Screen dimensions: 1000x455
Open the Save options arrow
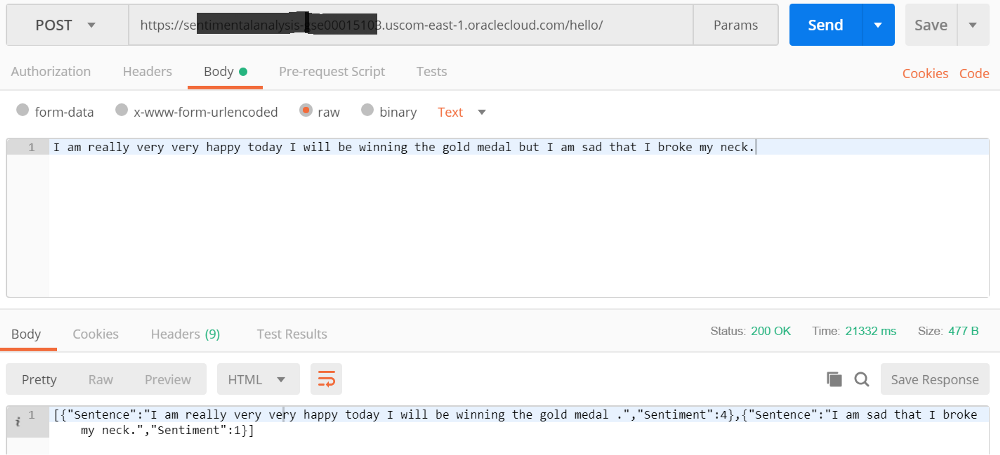[973, 25]
